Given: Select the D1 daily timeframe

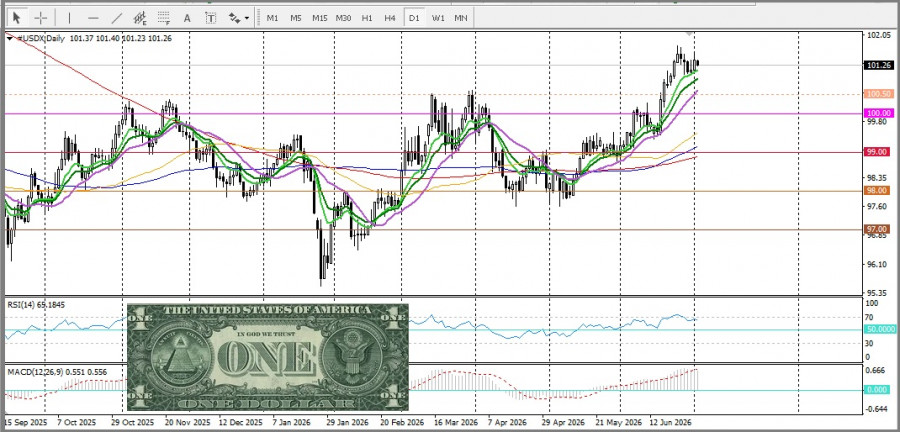Looking at the screenshot, I should tap(414, 18).
